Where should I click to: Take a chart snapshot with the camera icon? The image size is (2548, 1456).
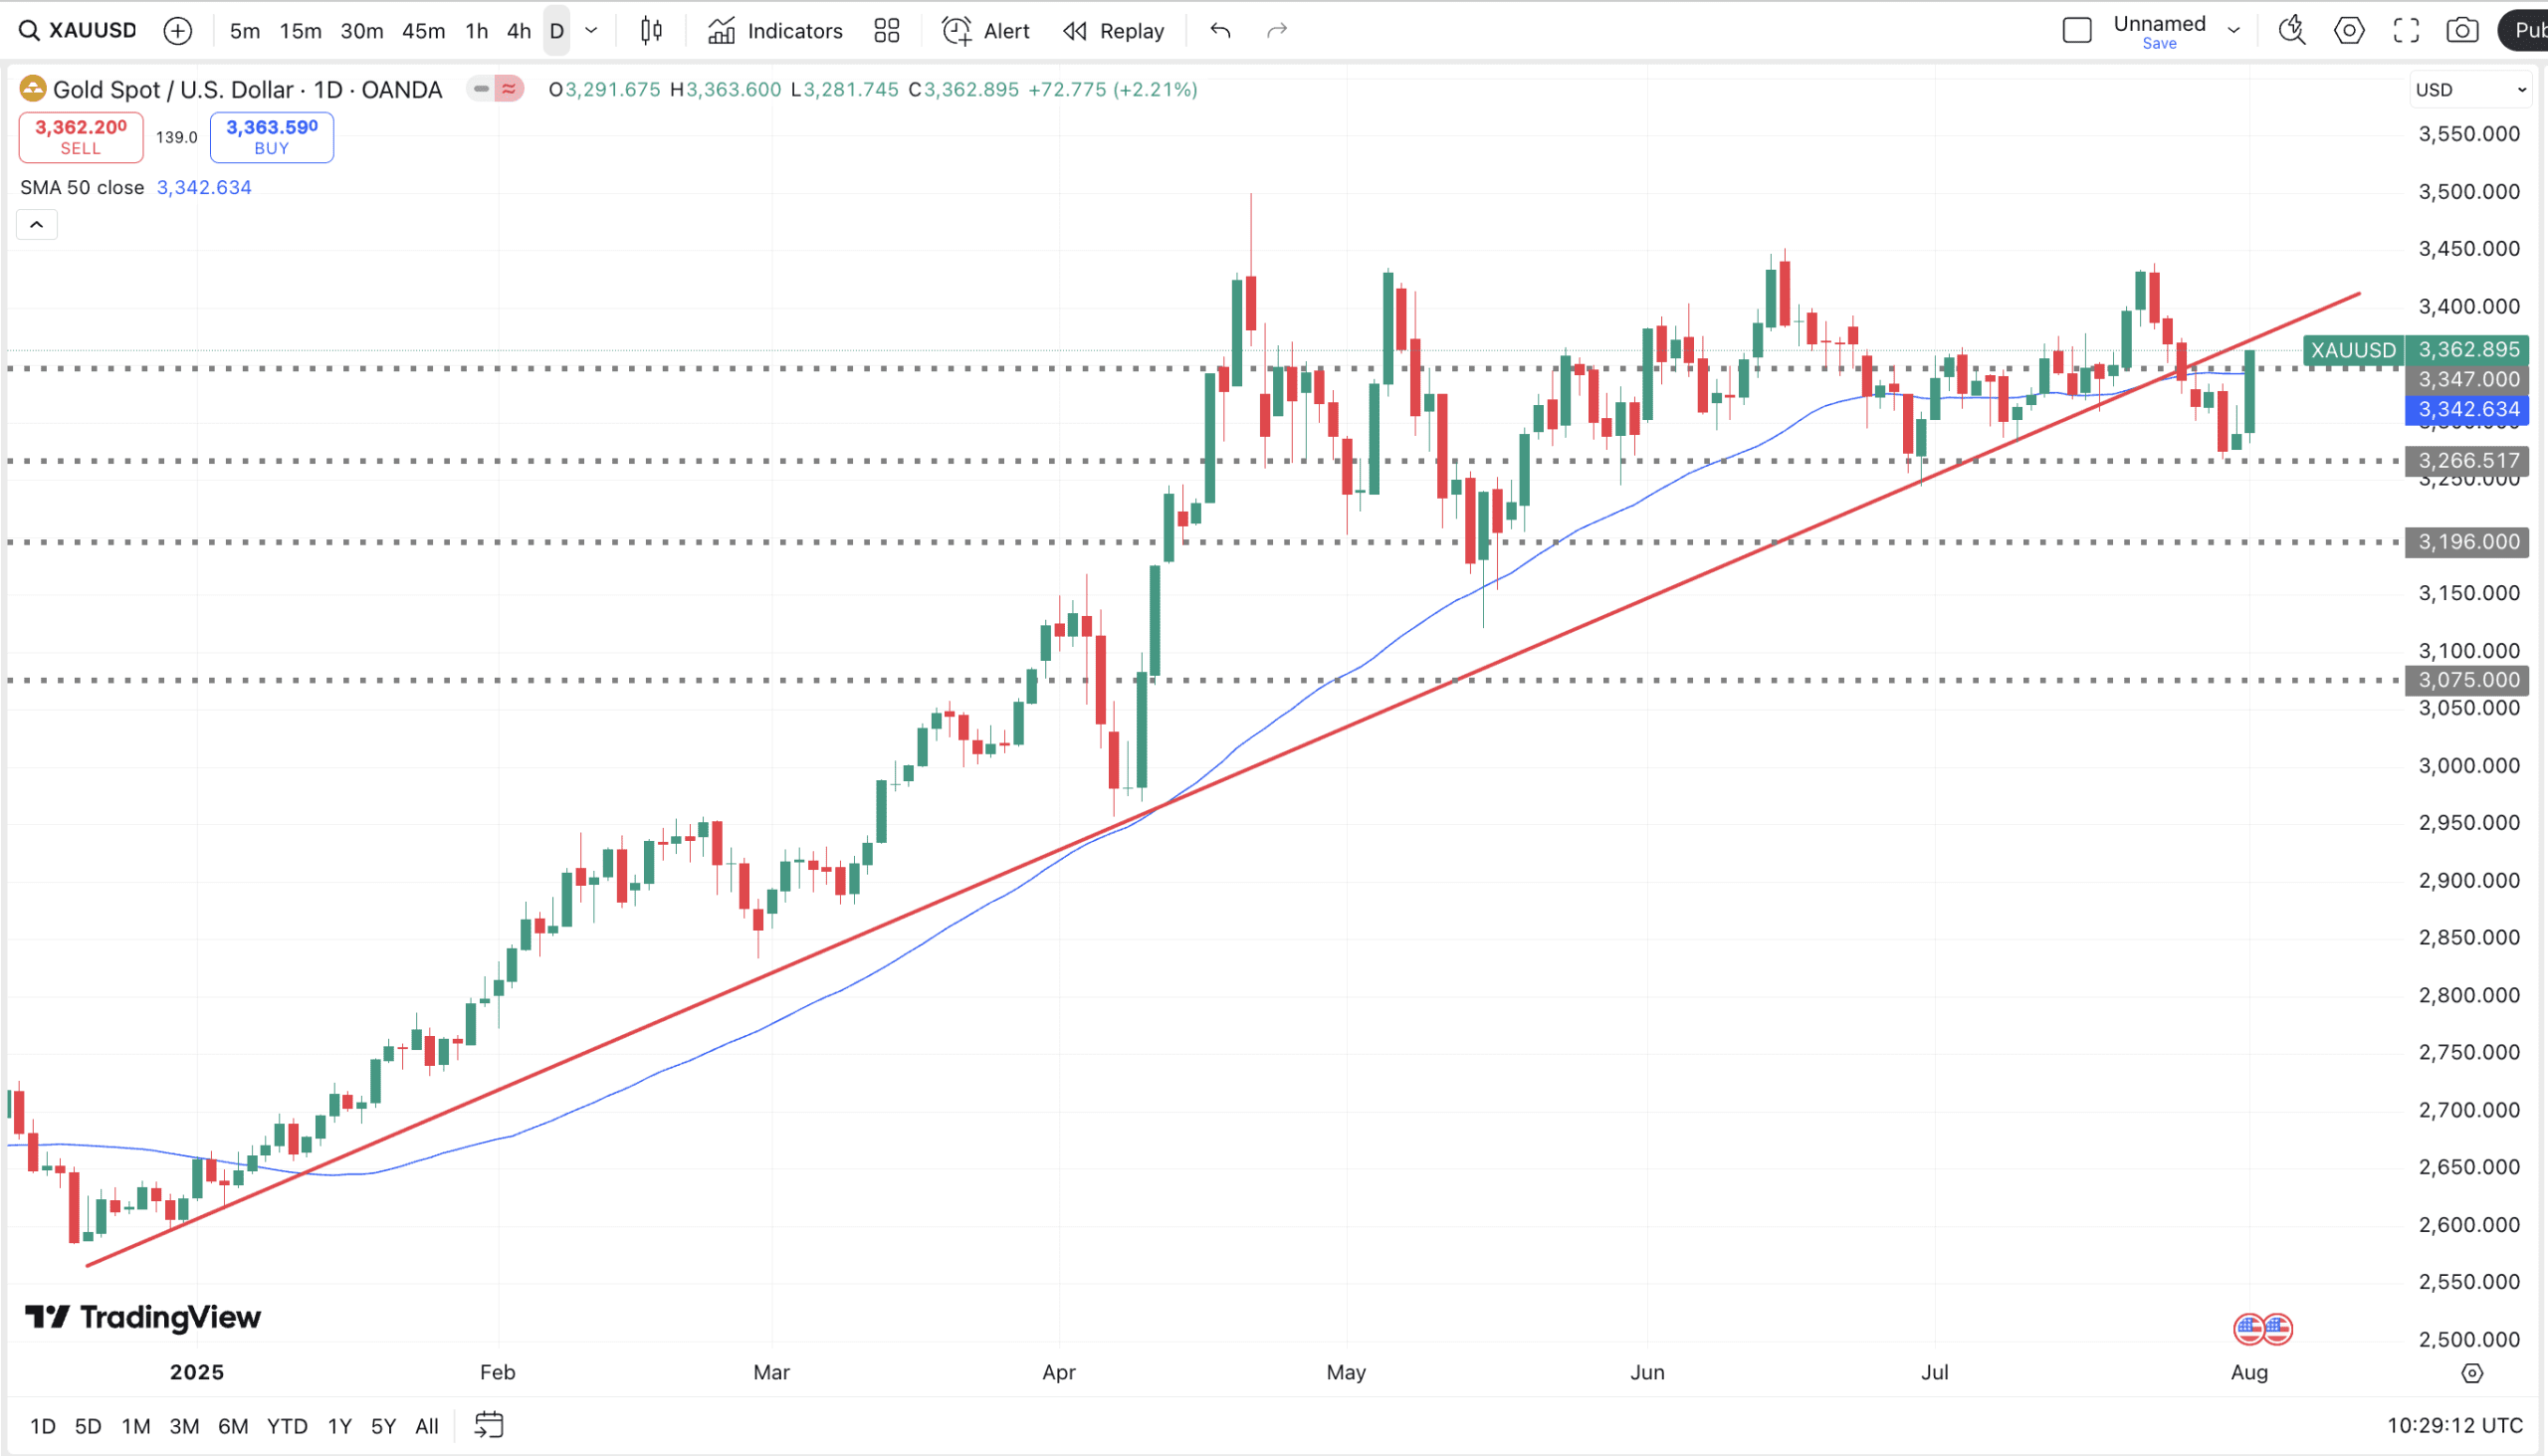tap(2462, 31)
